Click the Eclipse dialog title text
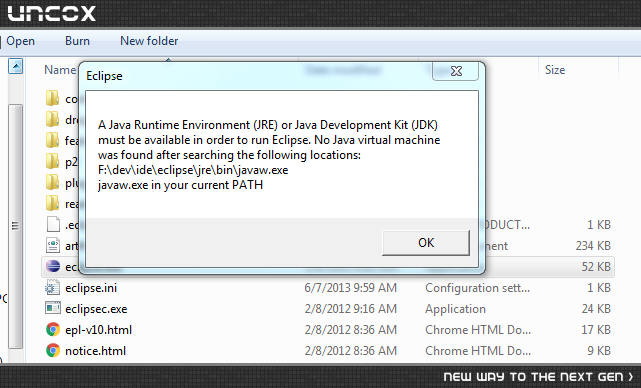Image resolution: width=641 pixels, height=388 pixels. click(x=104, y=76)
